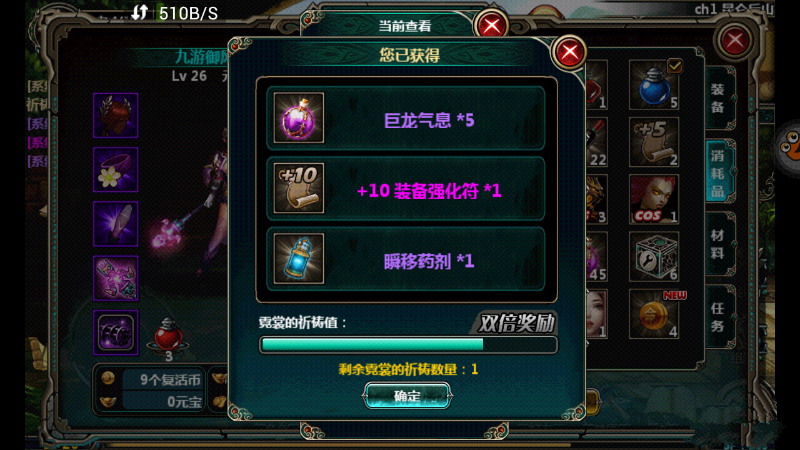This screenshot has width=800, height=450.
Task: Open the 任务 tab
Action: pos(718,317)
